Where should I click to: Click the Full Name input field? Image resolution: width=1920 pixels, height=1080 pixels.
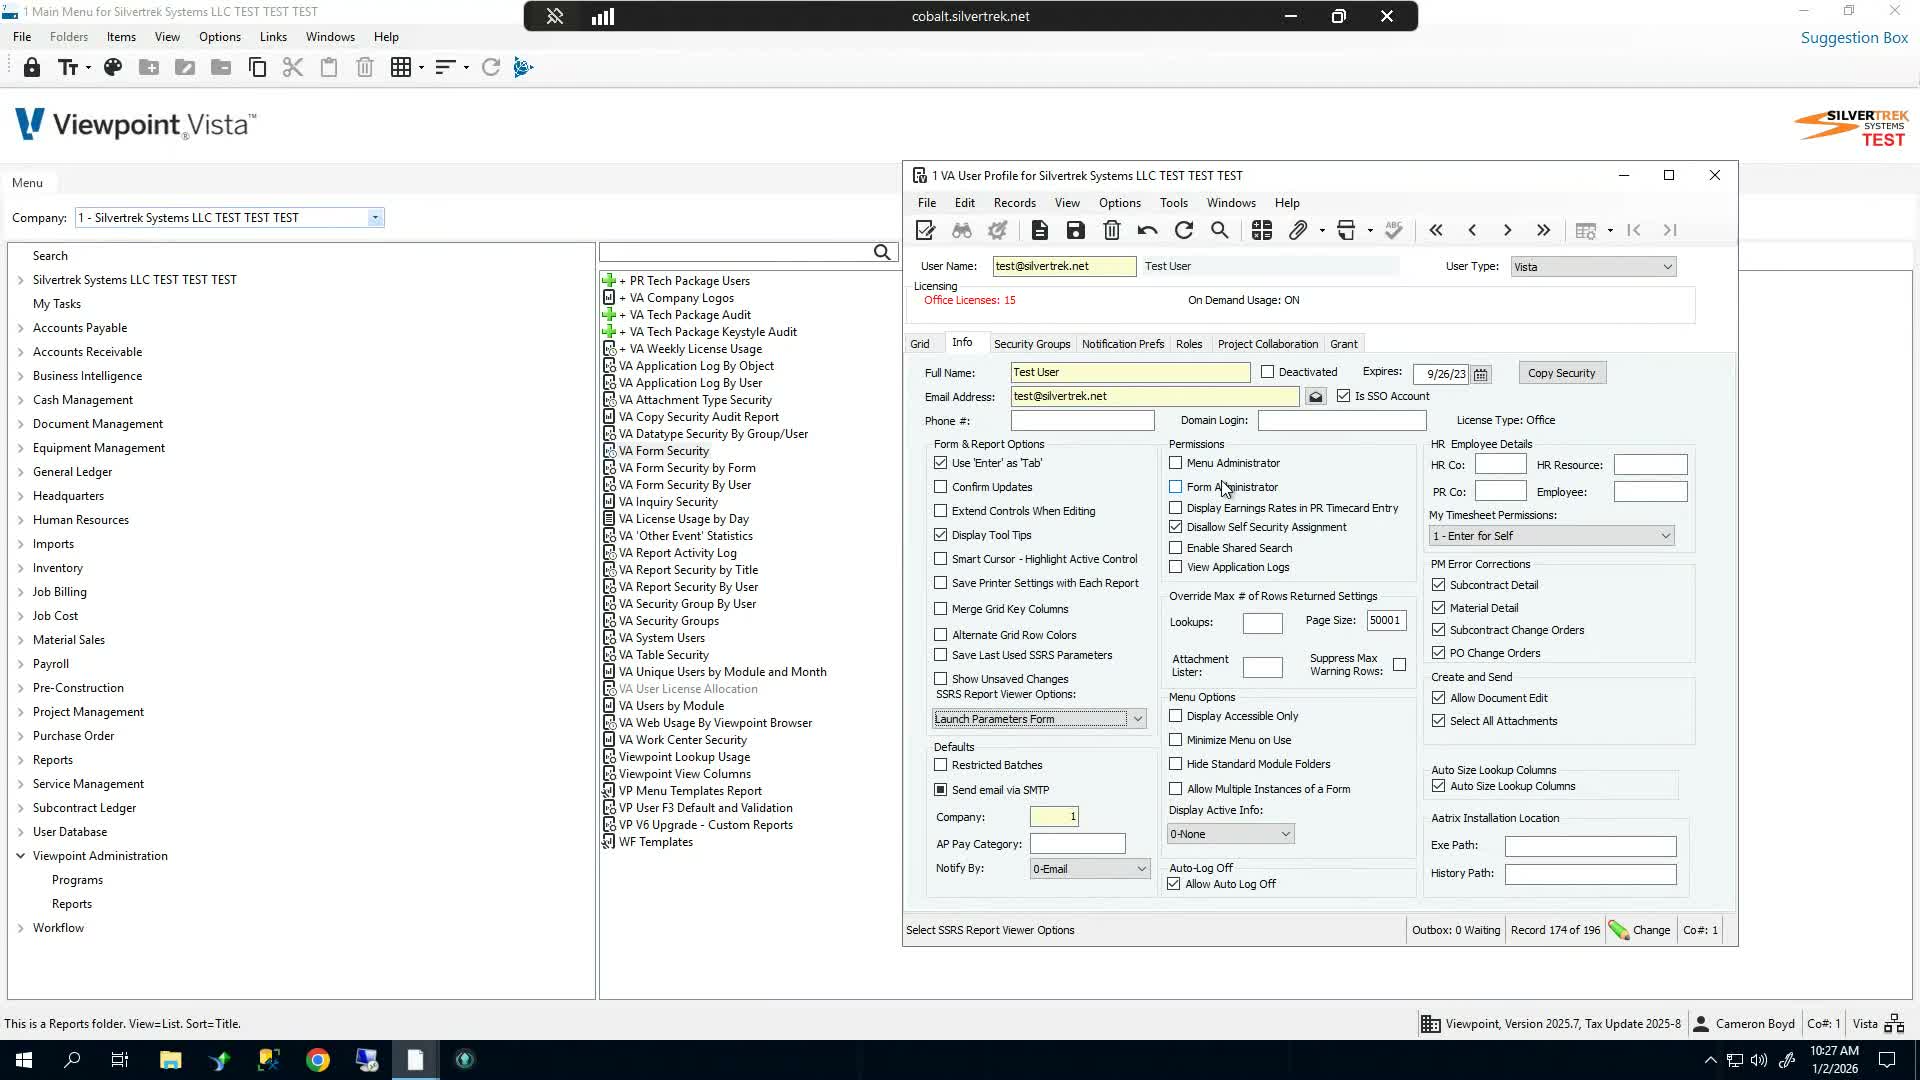[x=1130, y=373]
